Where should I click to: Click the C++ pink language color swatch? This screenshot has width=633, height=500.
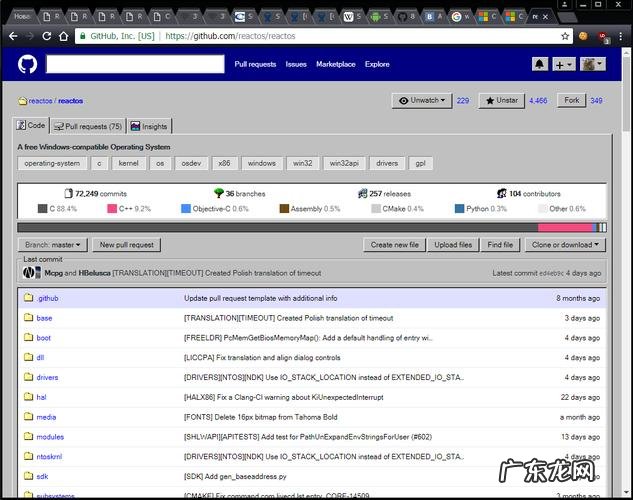(112, 209)
